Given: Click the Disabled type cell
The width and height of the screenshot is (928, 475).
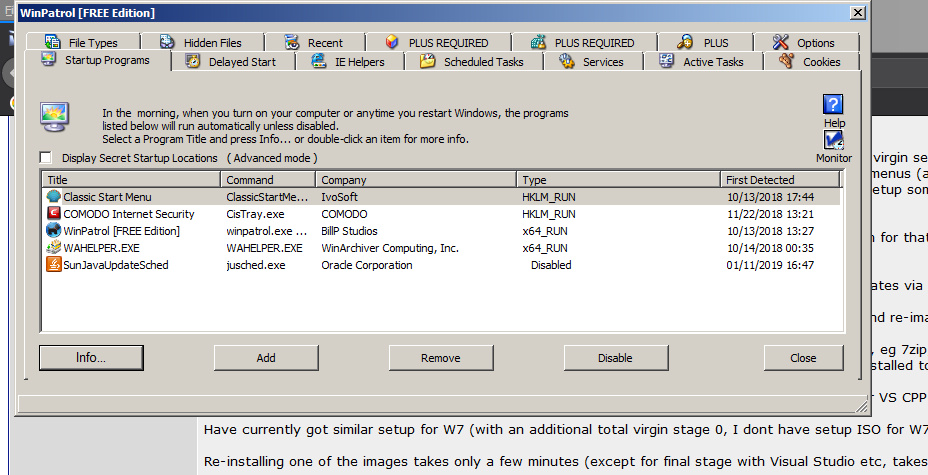Looking at the screenshot, I should click(551, 266).
